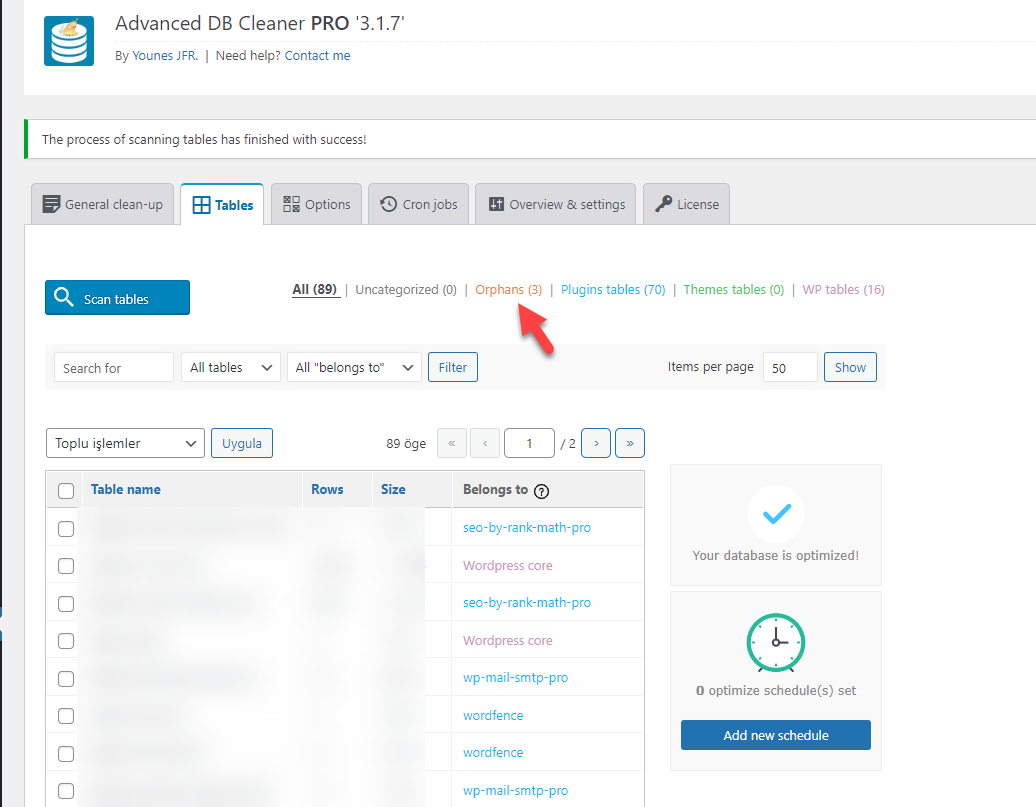Switch to the Overview & settings tab
Viewport: 1036px width, 807px height.
[x=556, y=204]
